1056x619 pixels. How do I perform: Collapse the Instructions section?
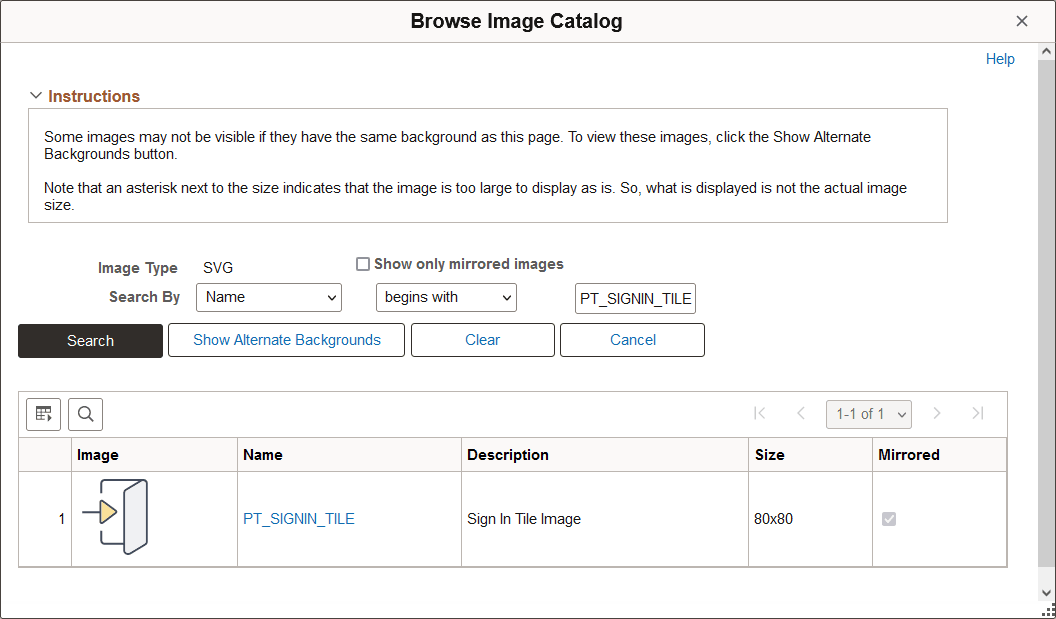[36, 95]
